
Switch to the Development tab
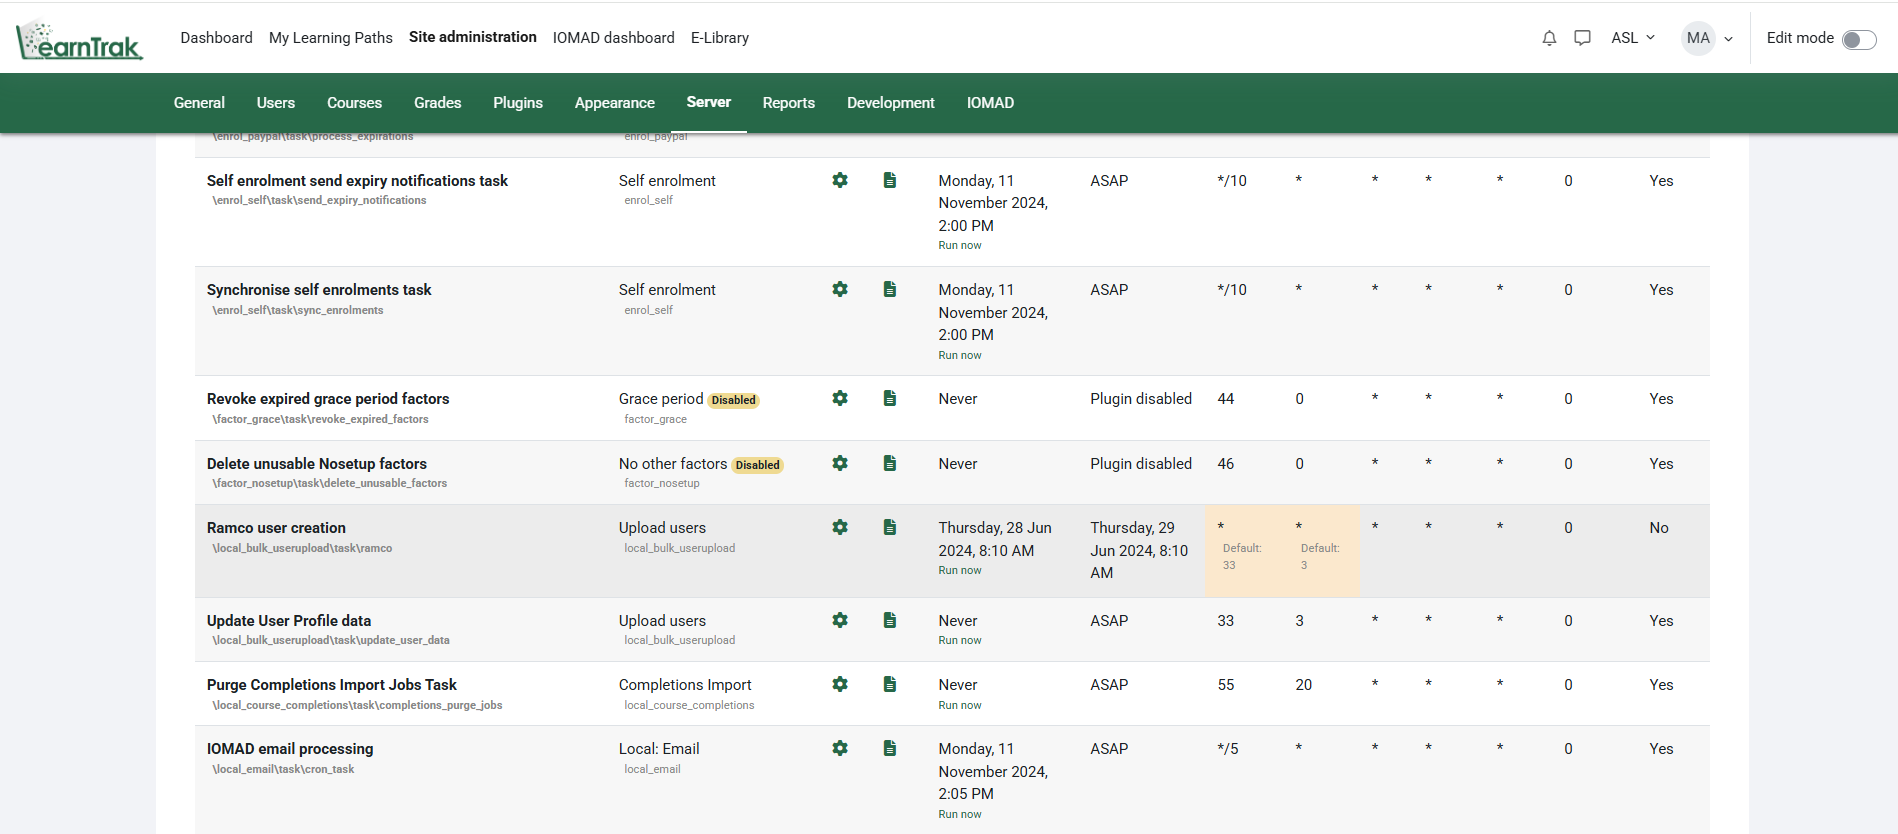coord(891,103)
